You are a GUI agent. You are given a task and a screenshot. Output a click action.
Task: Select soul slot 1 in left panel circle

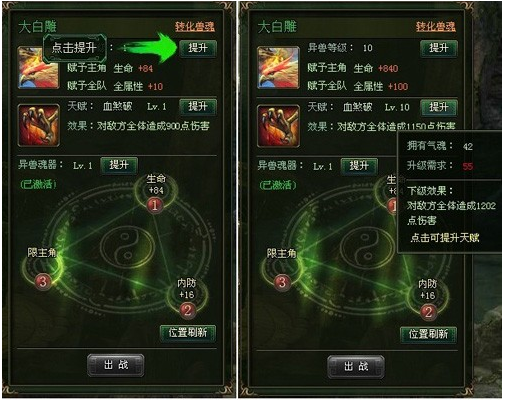154,205
